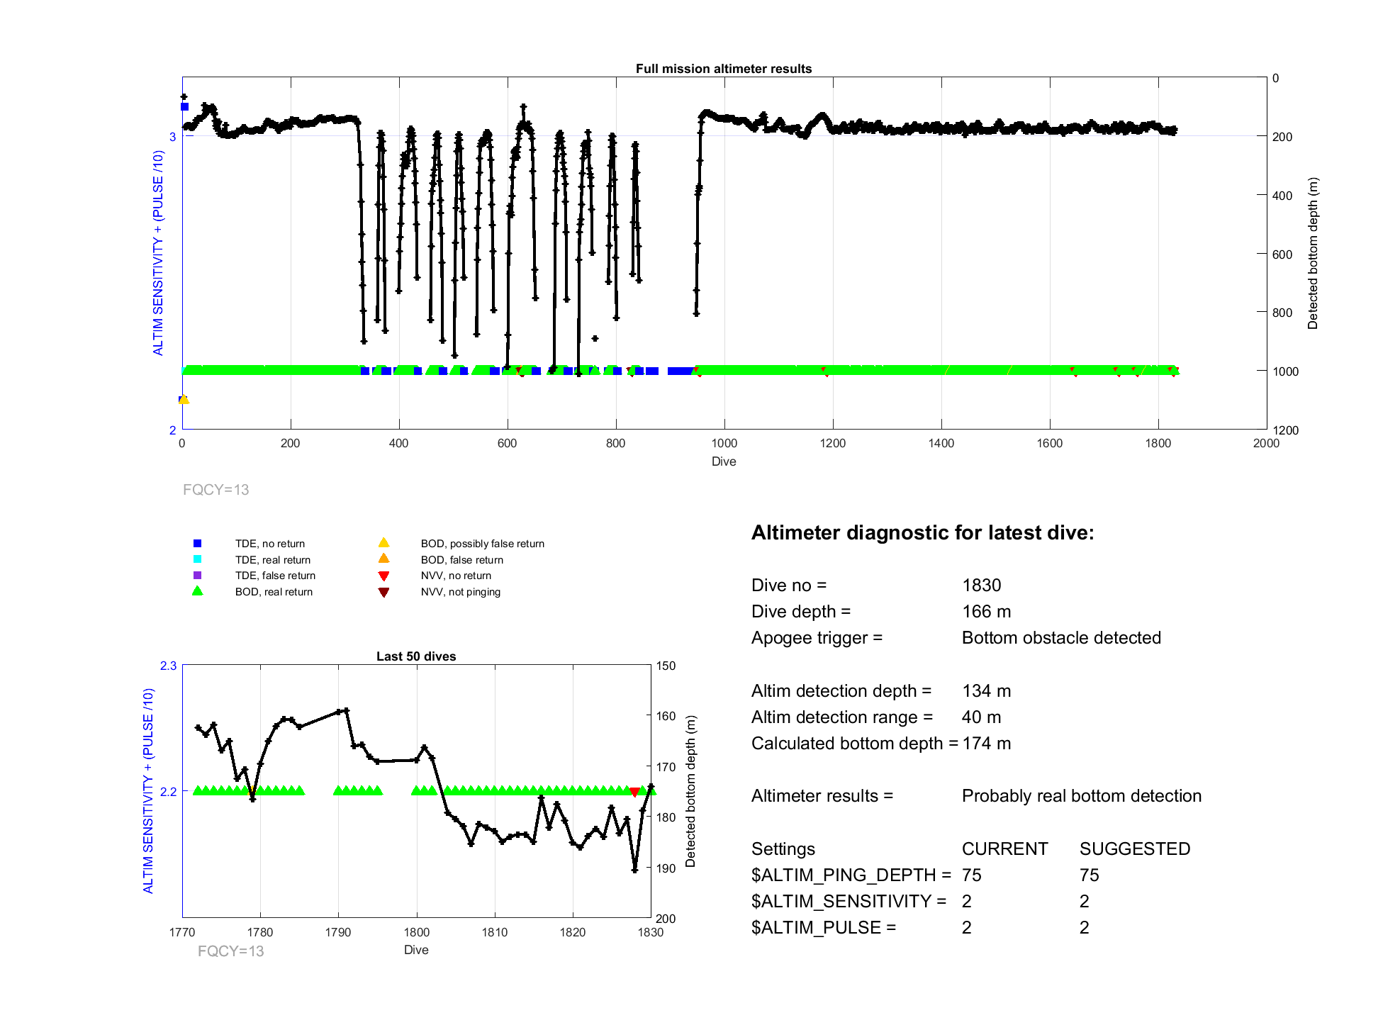Click the 'BOD, possibly false return' legend label
1400x1032 pixels.
(482, 543)
